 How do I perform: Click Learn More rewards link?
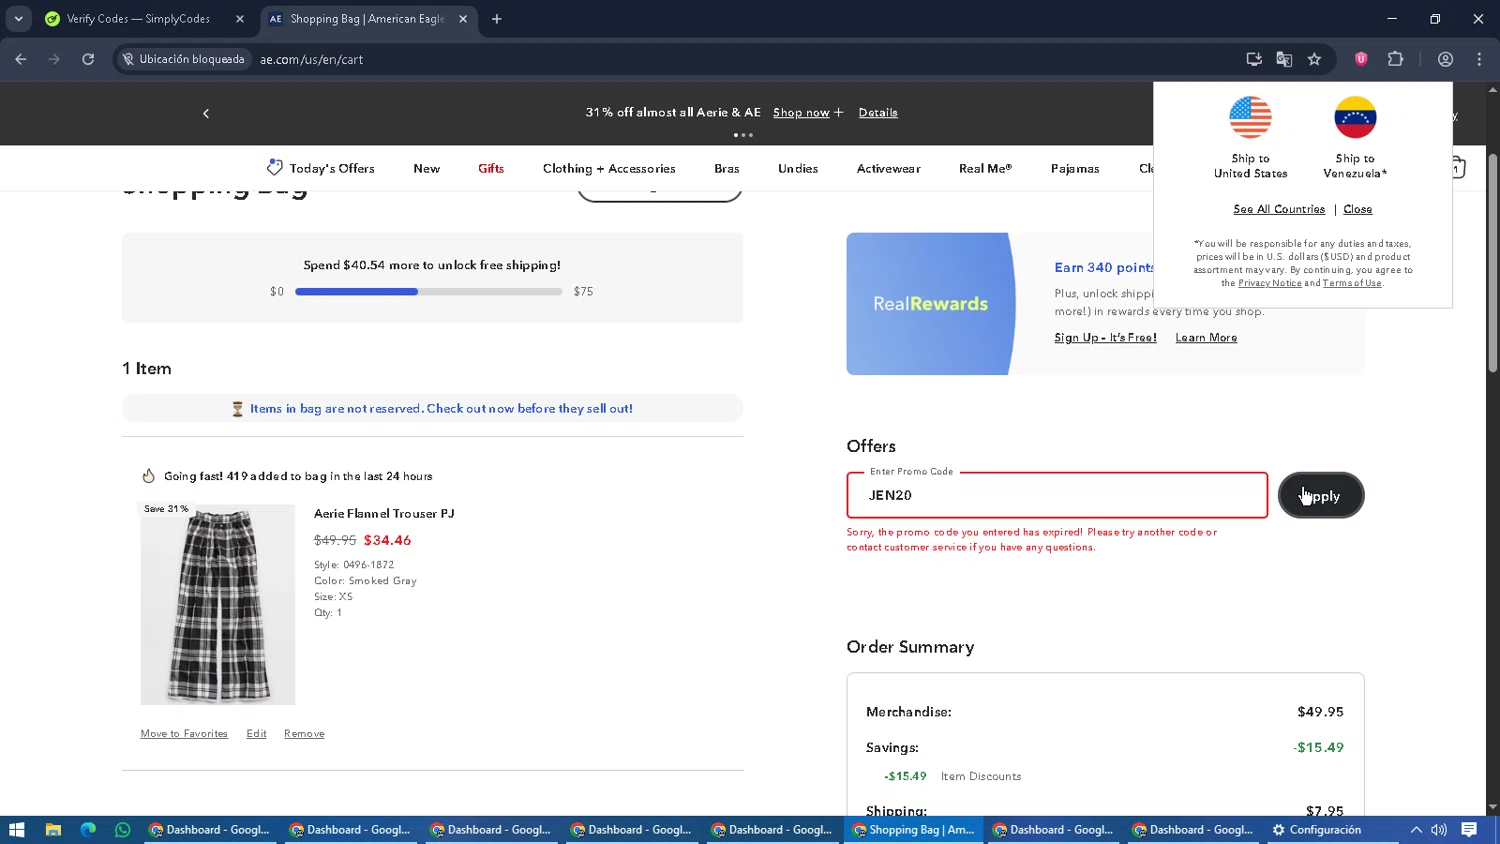tap(1206, 338)
